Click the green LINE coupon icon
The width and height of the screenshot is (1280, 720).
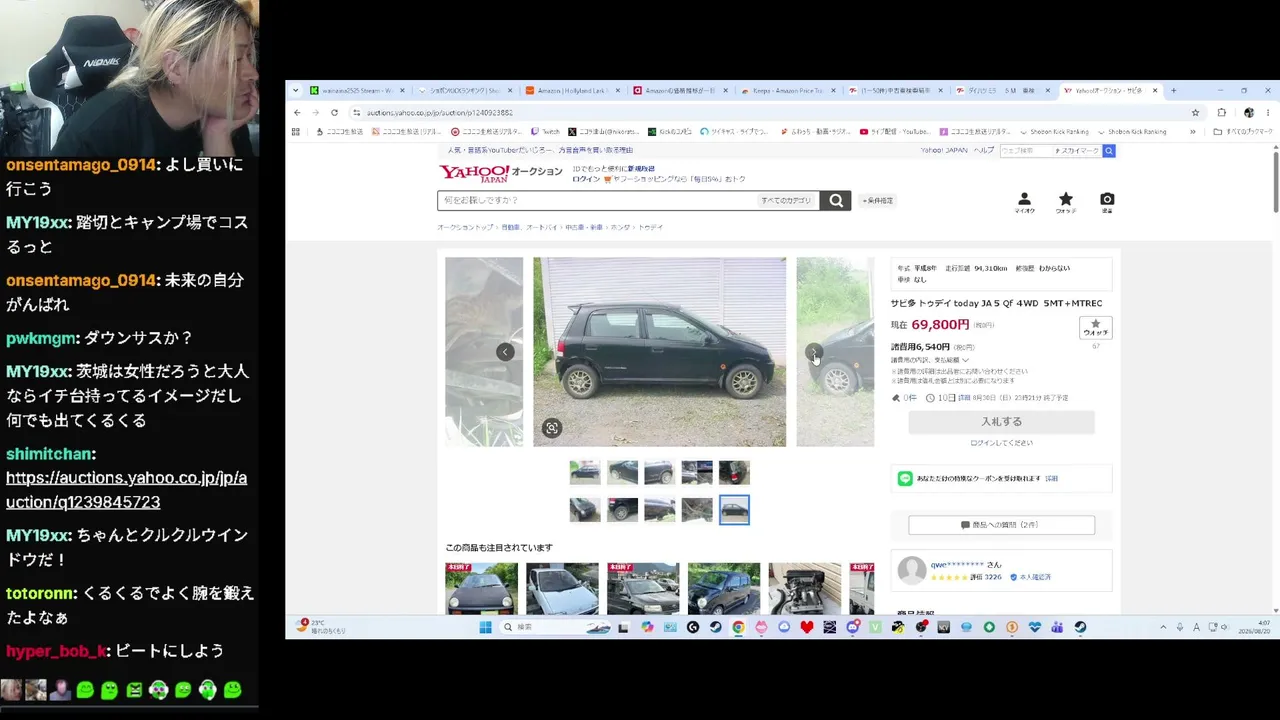[x=905, y=479]
